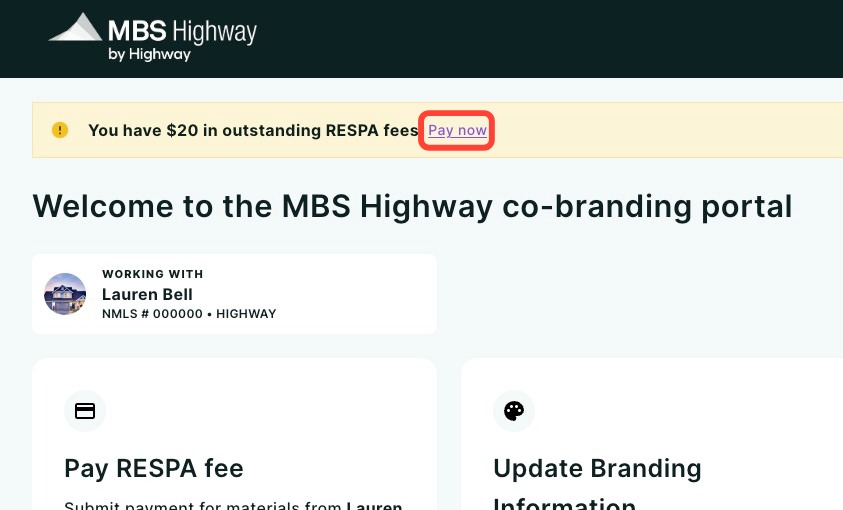Select the Lauren Bell name text
Image resolution: width=843 pixels, height=510 pixels.
pos(147,294)
